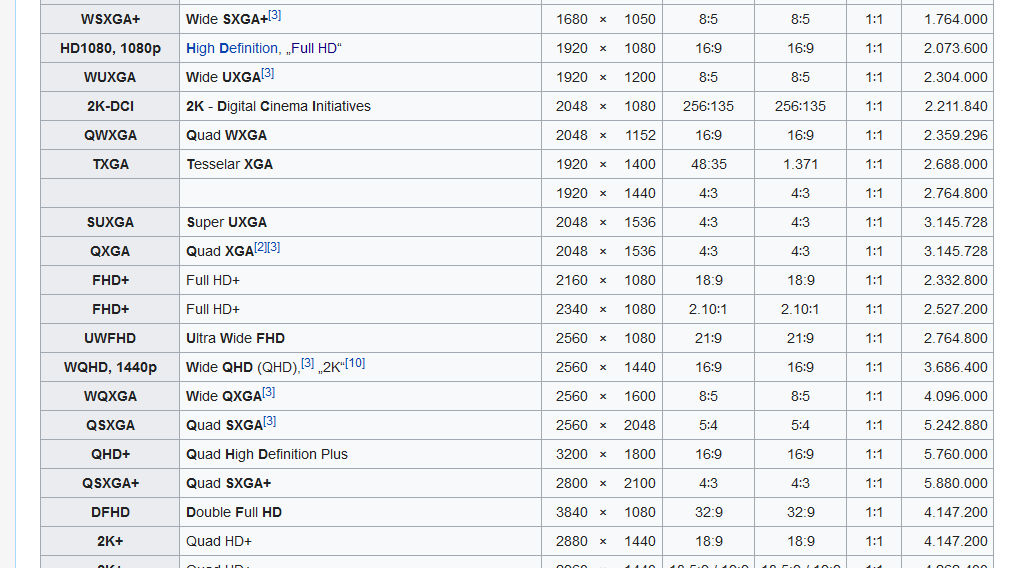This screenshot has height=568, width=1010.
Task: Select the QWXGA row label
Action: pyautogui.click(x=110, y=135)
